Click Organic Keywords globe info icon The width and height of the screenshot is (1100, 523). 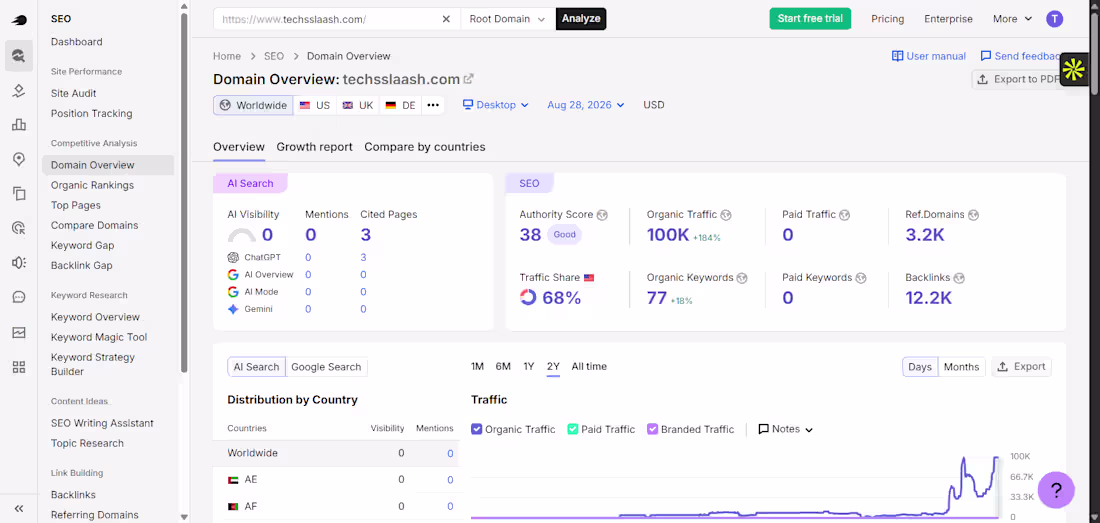coord(742,278)
